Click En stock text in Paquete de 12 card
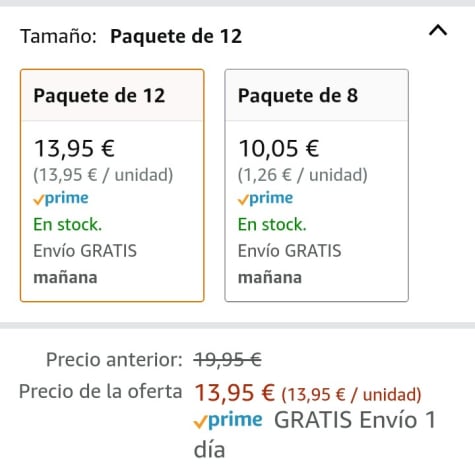The width and height of the screenshot is (475, 468). point(67,224)
